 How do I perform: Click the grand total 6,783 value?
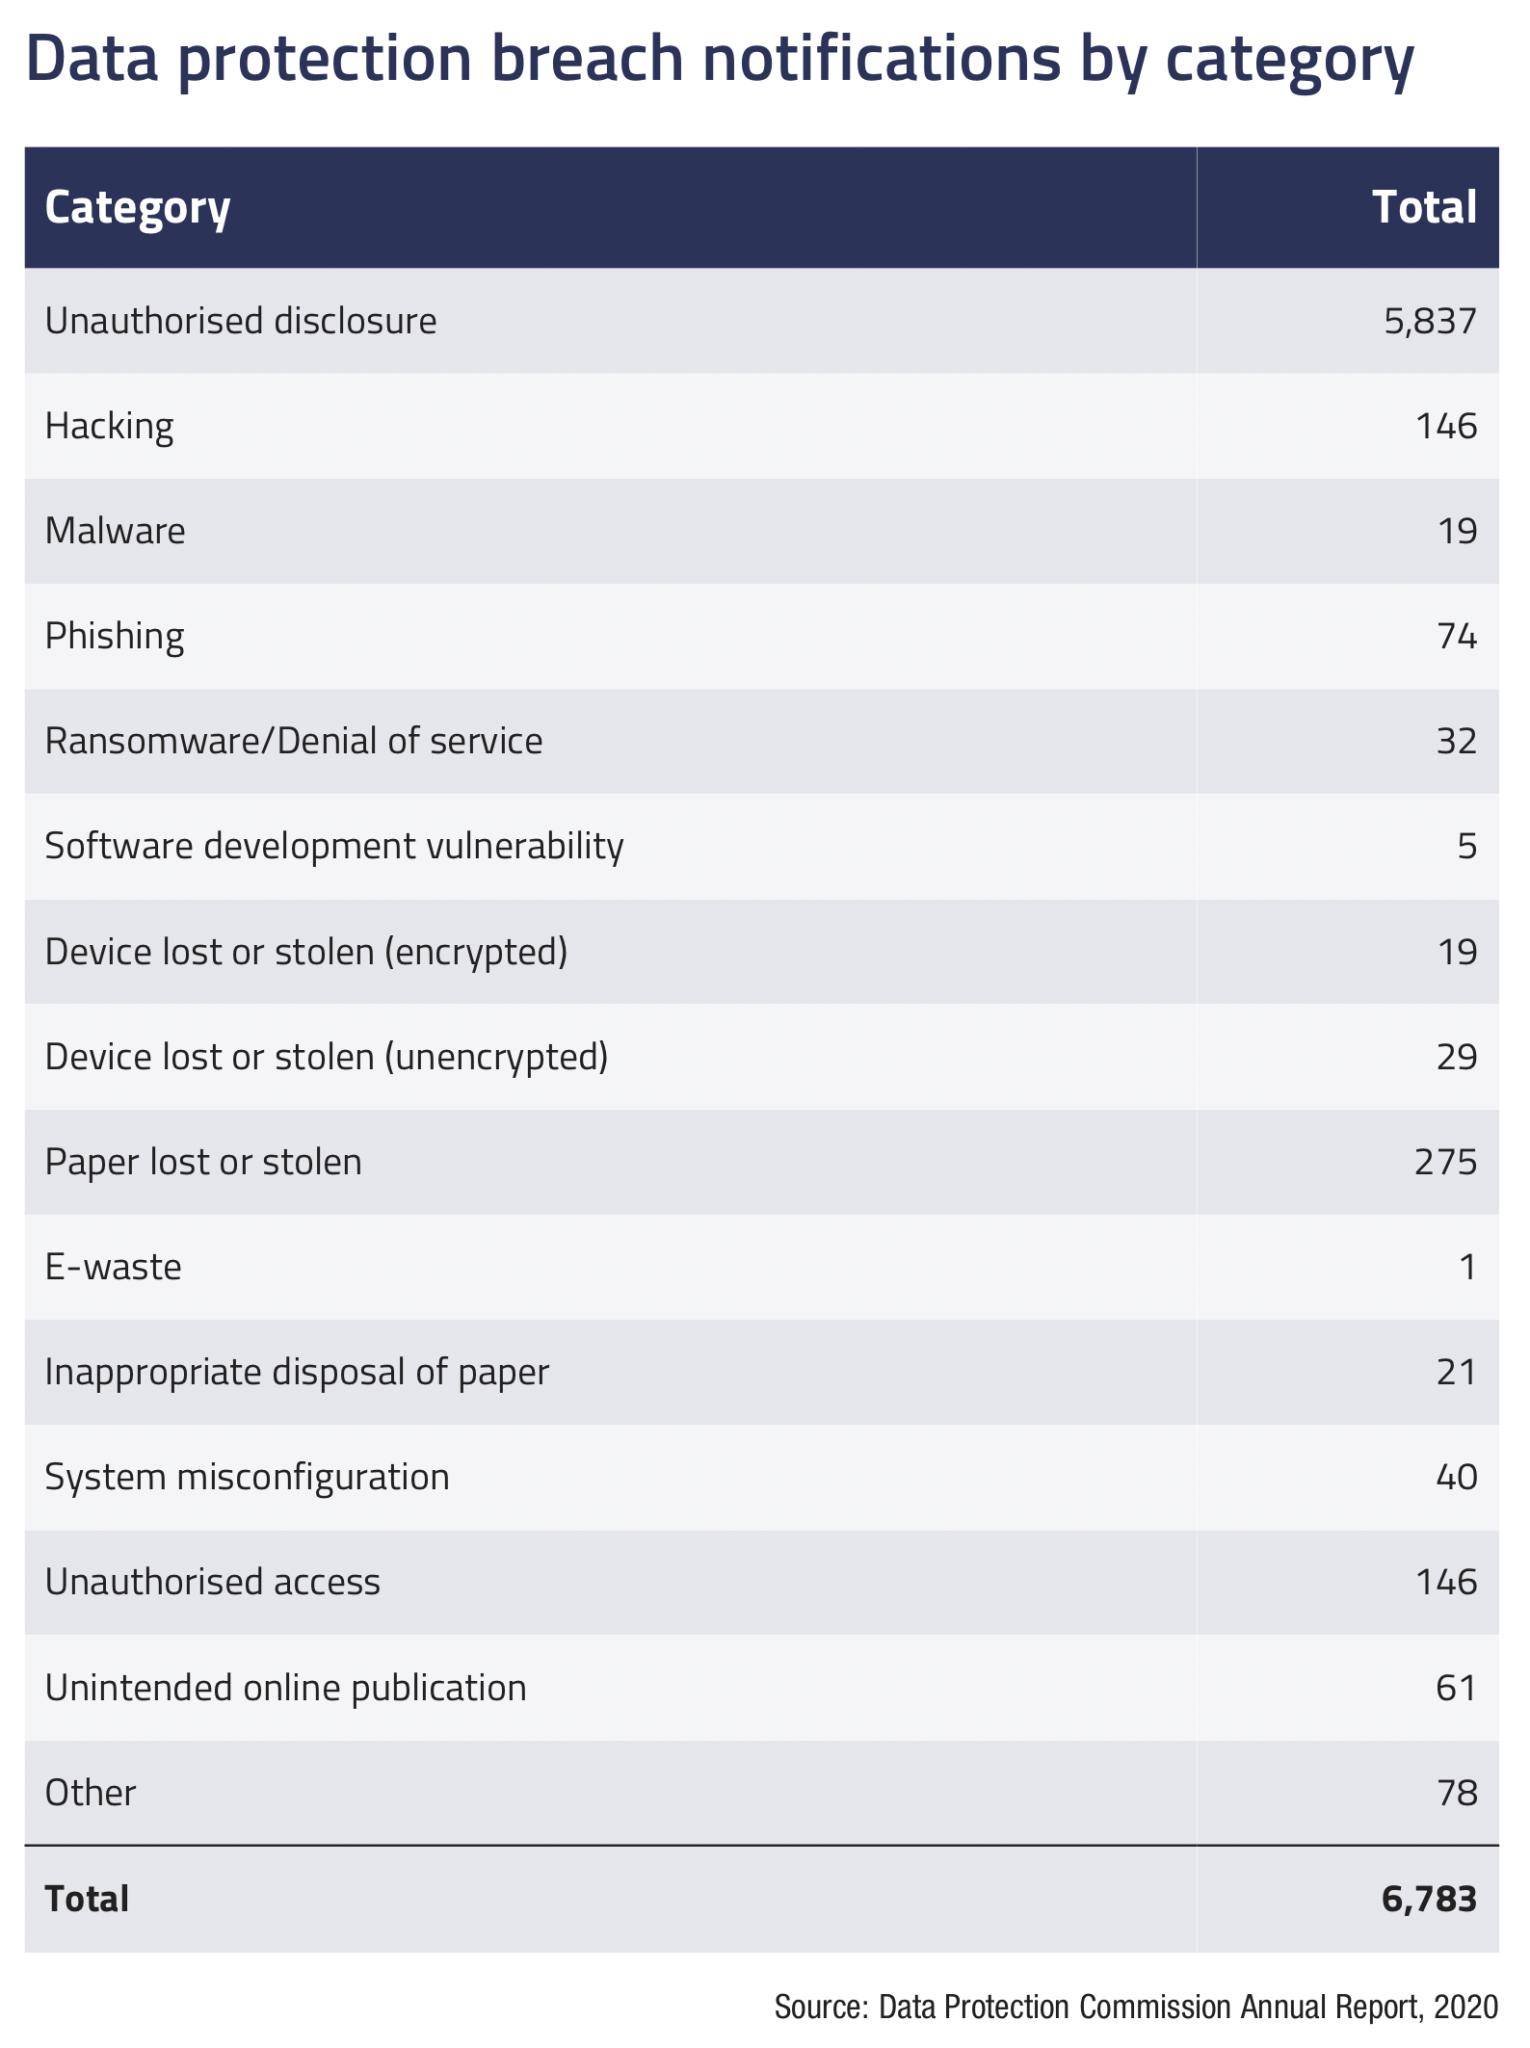[x=1429, y=1899]
